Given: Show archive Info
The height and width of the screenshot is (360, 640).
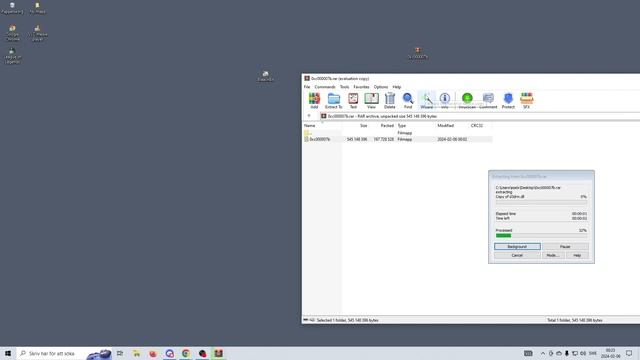Looking at the screenshot, I should (x=445, y=100).
